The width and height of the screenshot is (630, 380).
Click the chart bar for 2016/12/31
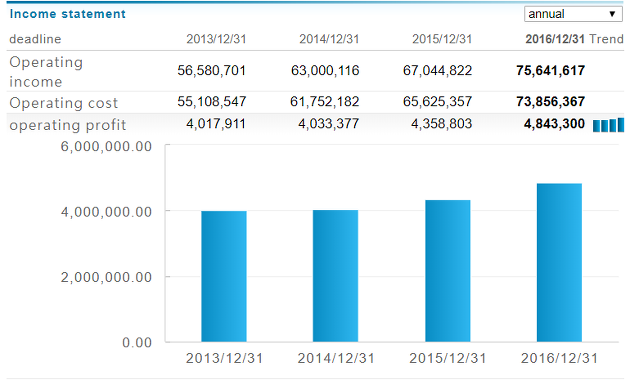(x=559, y=263)
